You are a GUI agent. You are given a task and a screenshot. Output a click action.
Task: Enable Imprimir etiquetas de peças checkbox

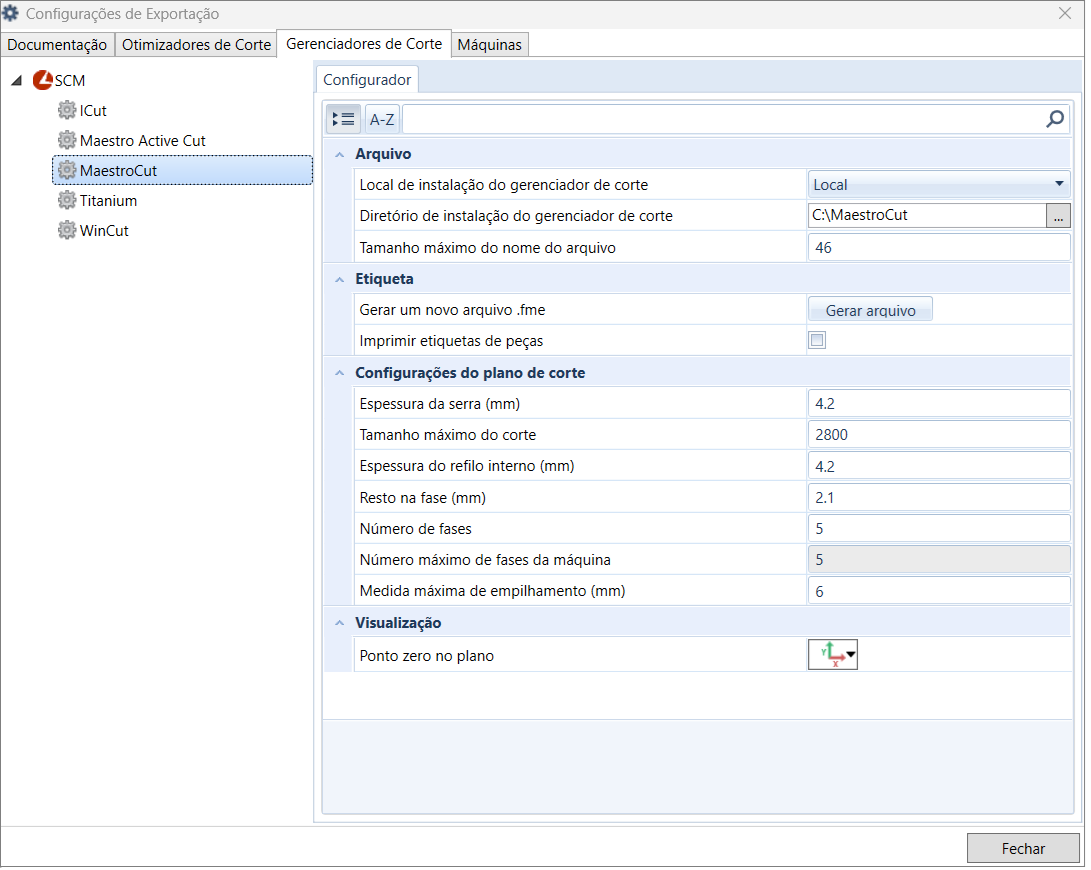pyautogui.click(x=817, y=340)
